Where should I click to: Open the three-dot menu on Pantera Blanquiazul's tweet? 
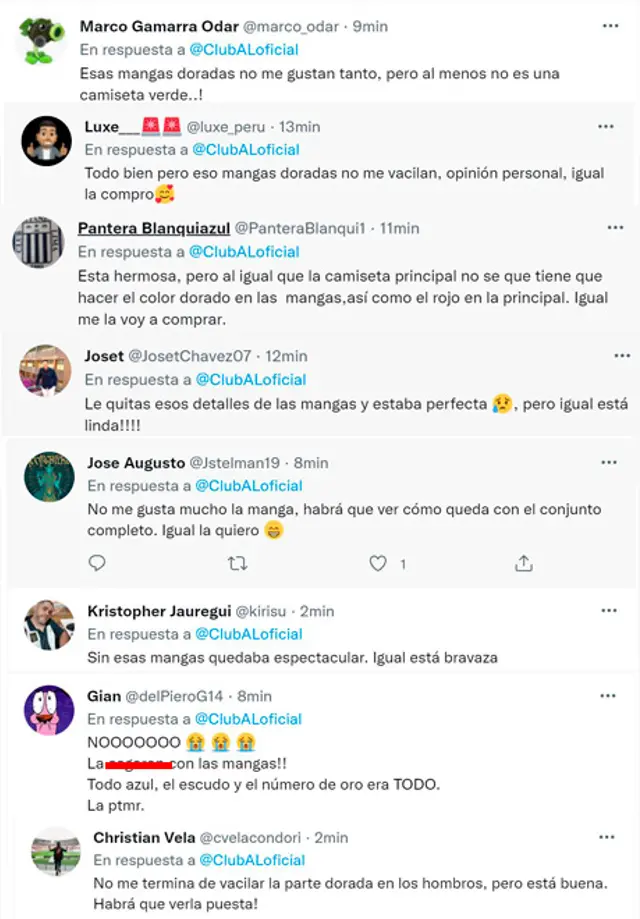click(x=615, y=228)
